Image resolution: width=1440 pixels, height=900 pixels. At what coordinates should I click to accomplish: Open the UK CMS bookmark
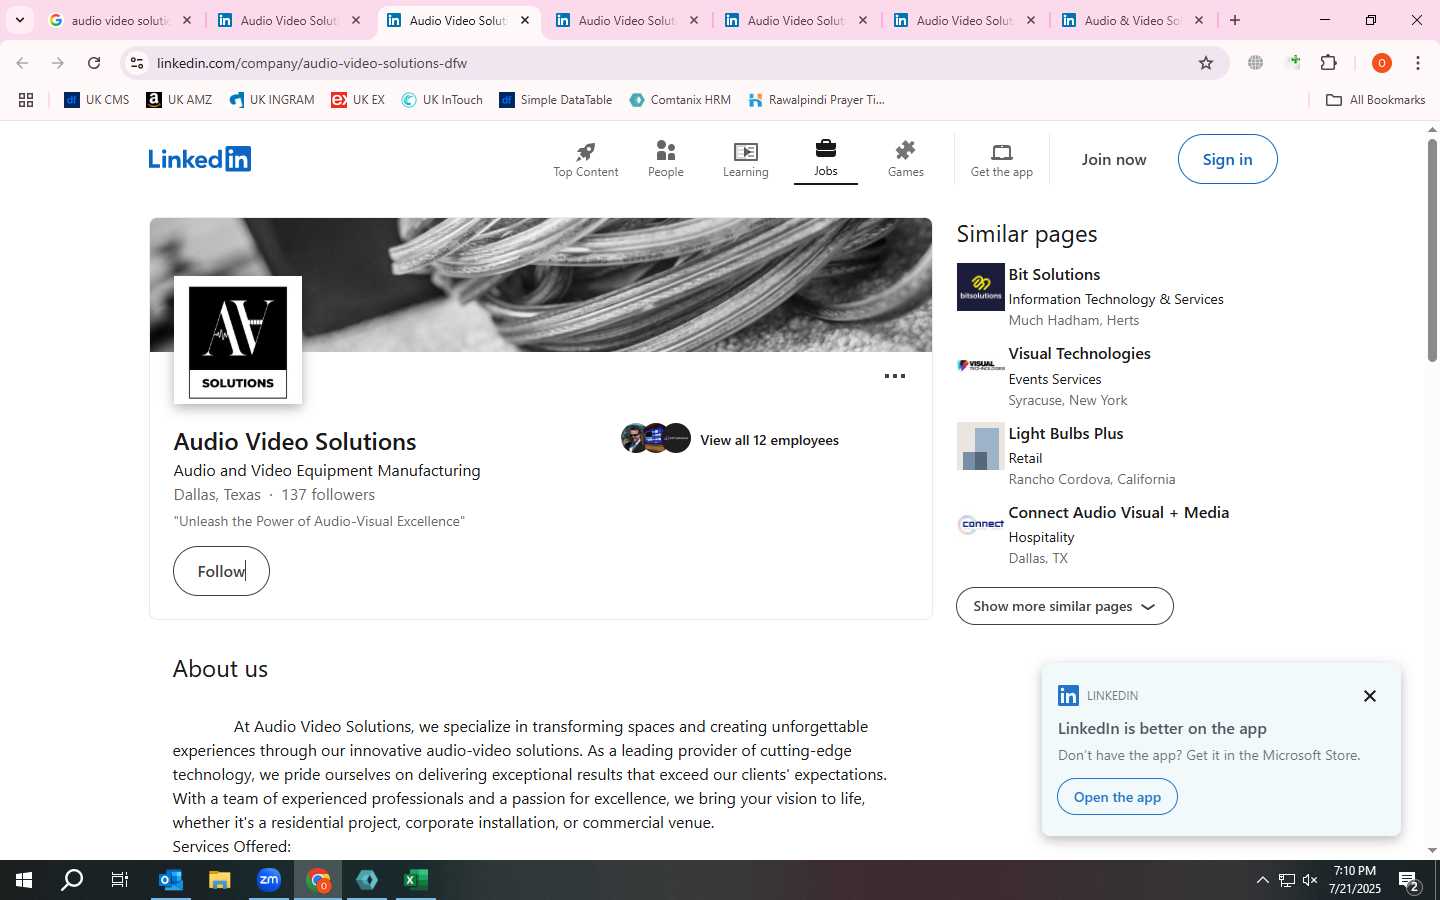pyautogui.click(x=97, y=100)
